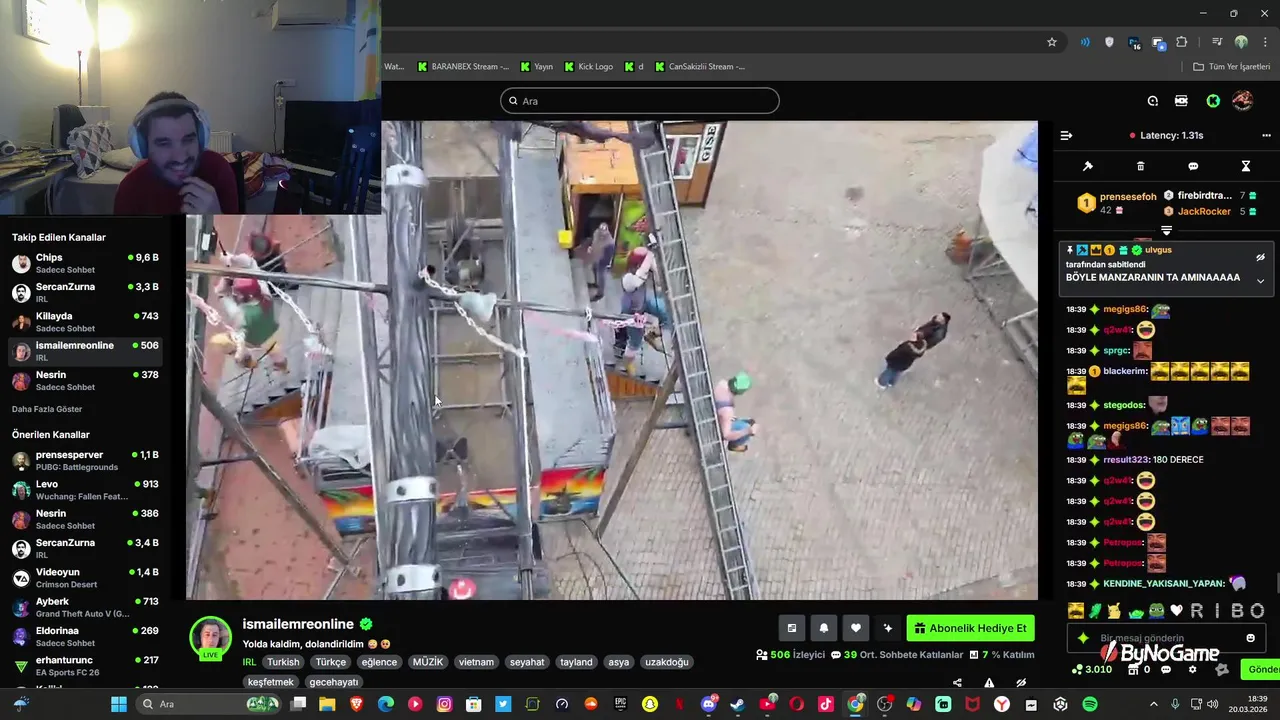Select the gecehayatı tag
The height and width of the screenshot is (720, 1280).
334,682
